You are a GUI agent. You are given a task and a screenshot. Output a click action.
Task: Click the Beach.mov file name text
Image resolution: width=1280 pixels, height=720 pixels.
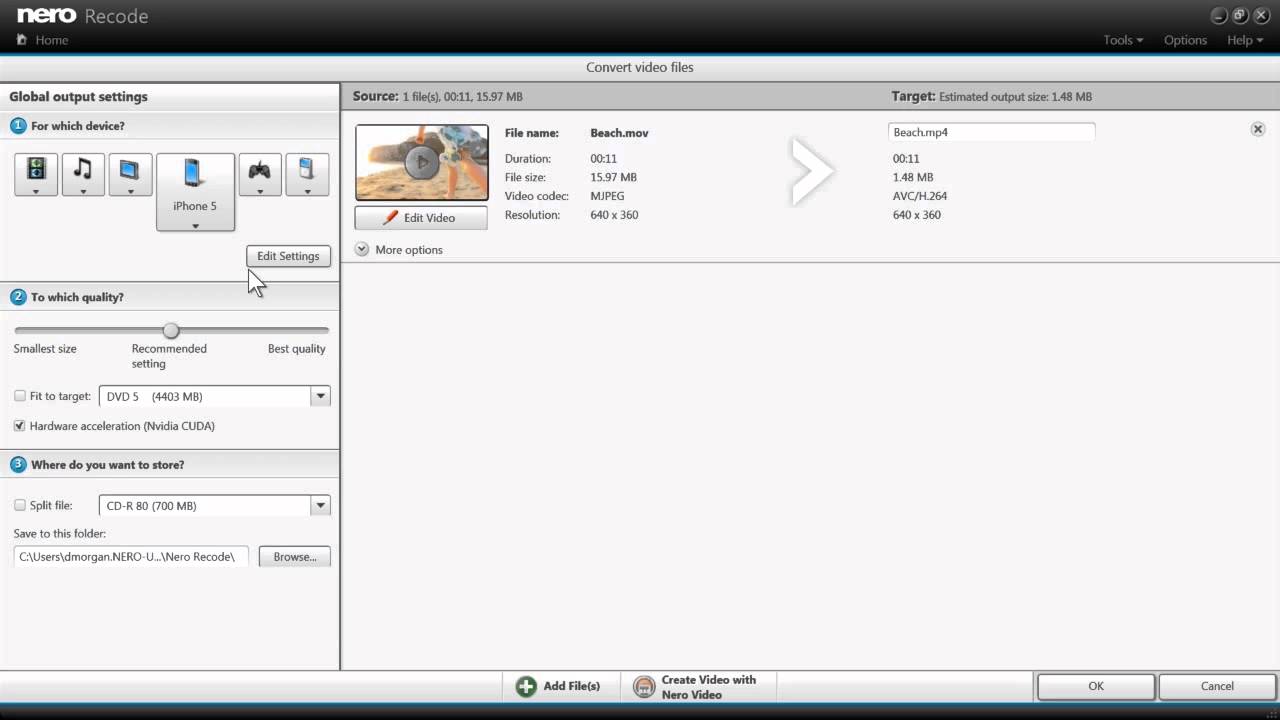[x=619, y=133]
